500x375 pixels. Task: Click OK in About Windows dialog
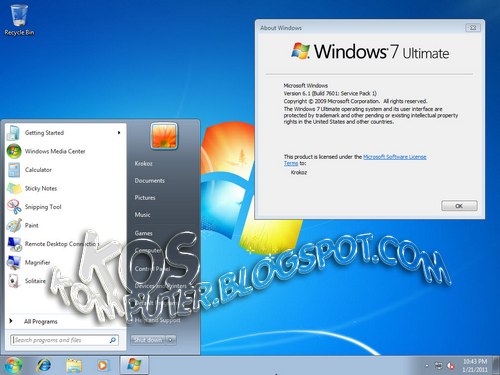click(x=459, y=206)
